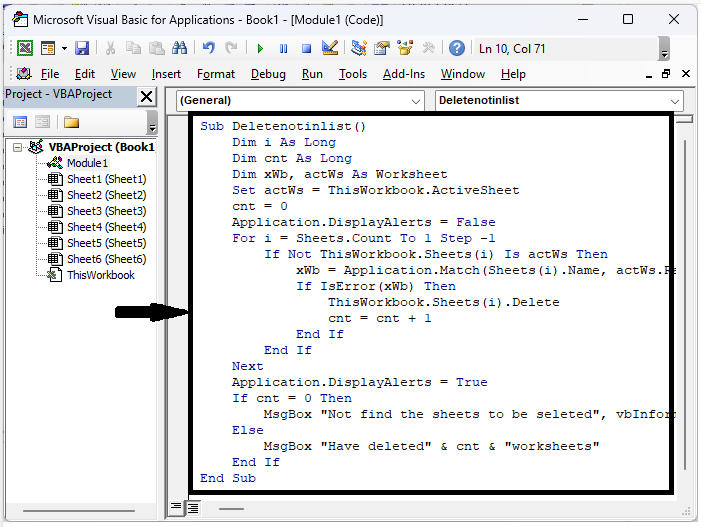Undo the last edit
This screenshot has width=701, height=527.
208,48
